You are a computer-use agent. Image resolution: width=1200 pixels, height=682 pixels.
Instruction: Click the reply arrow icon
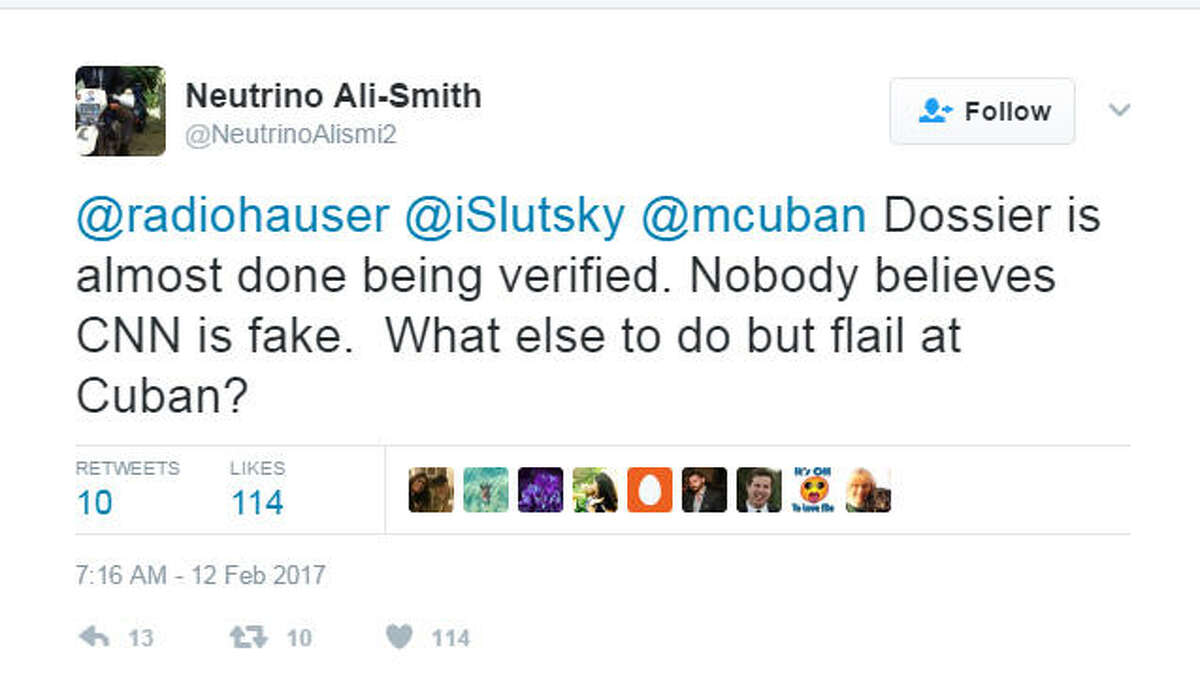tap(93, 637)
